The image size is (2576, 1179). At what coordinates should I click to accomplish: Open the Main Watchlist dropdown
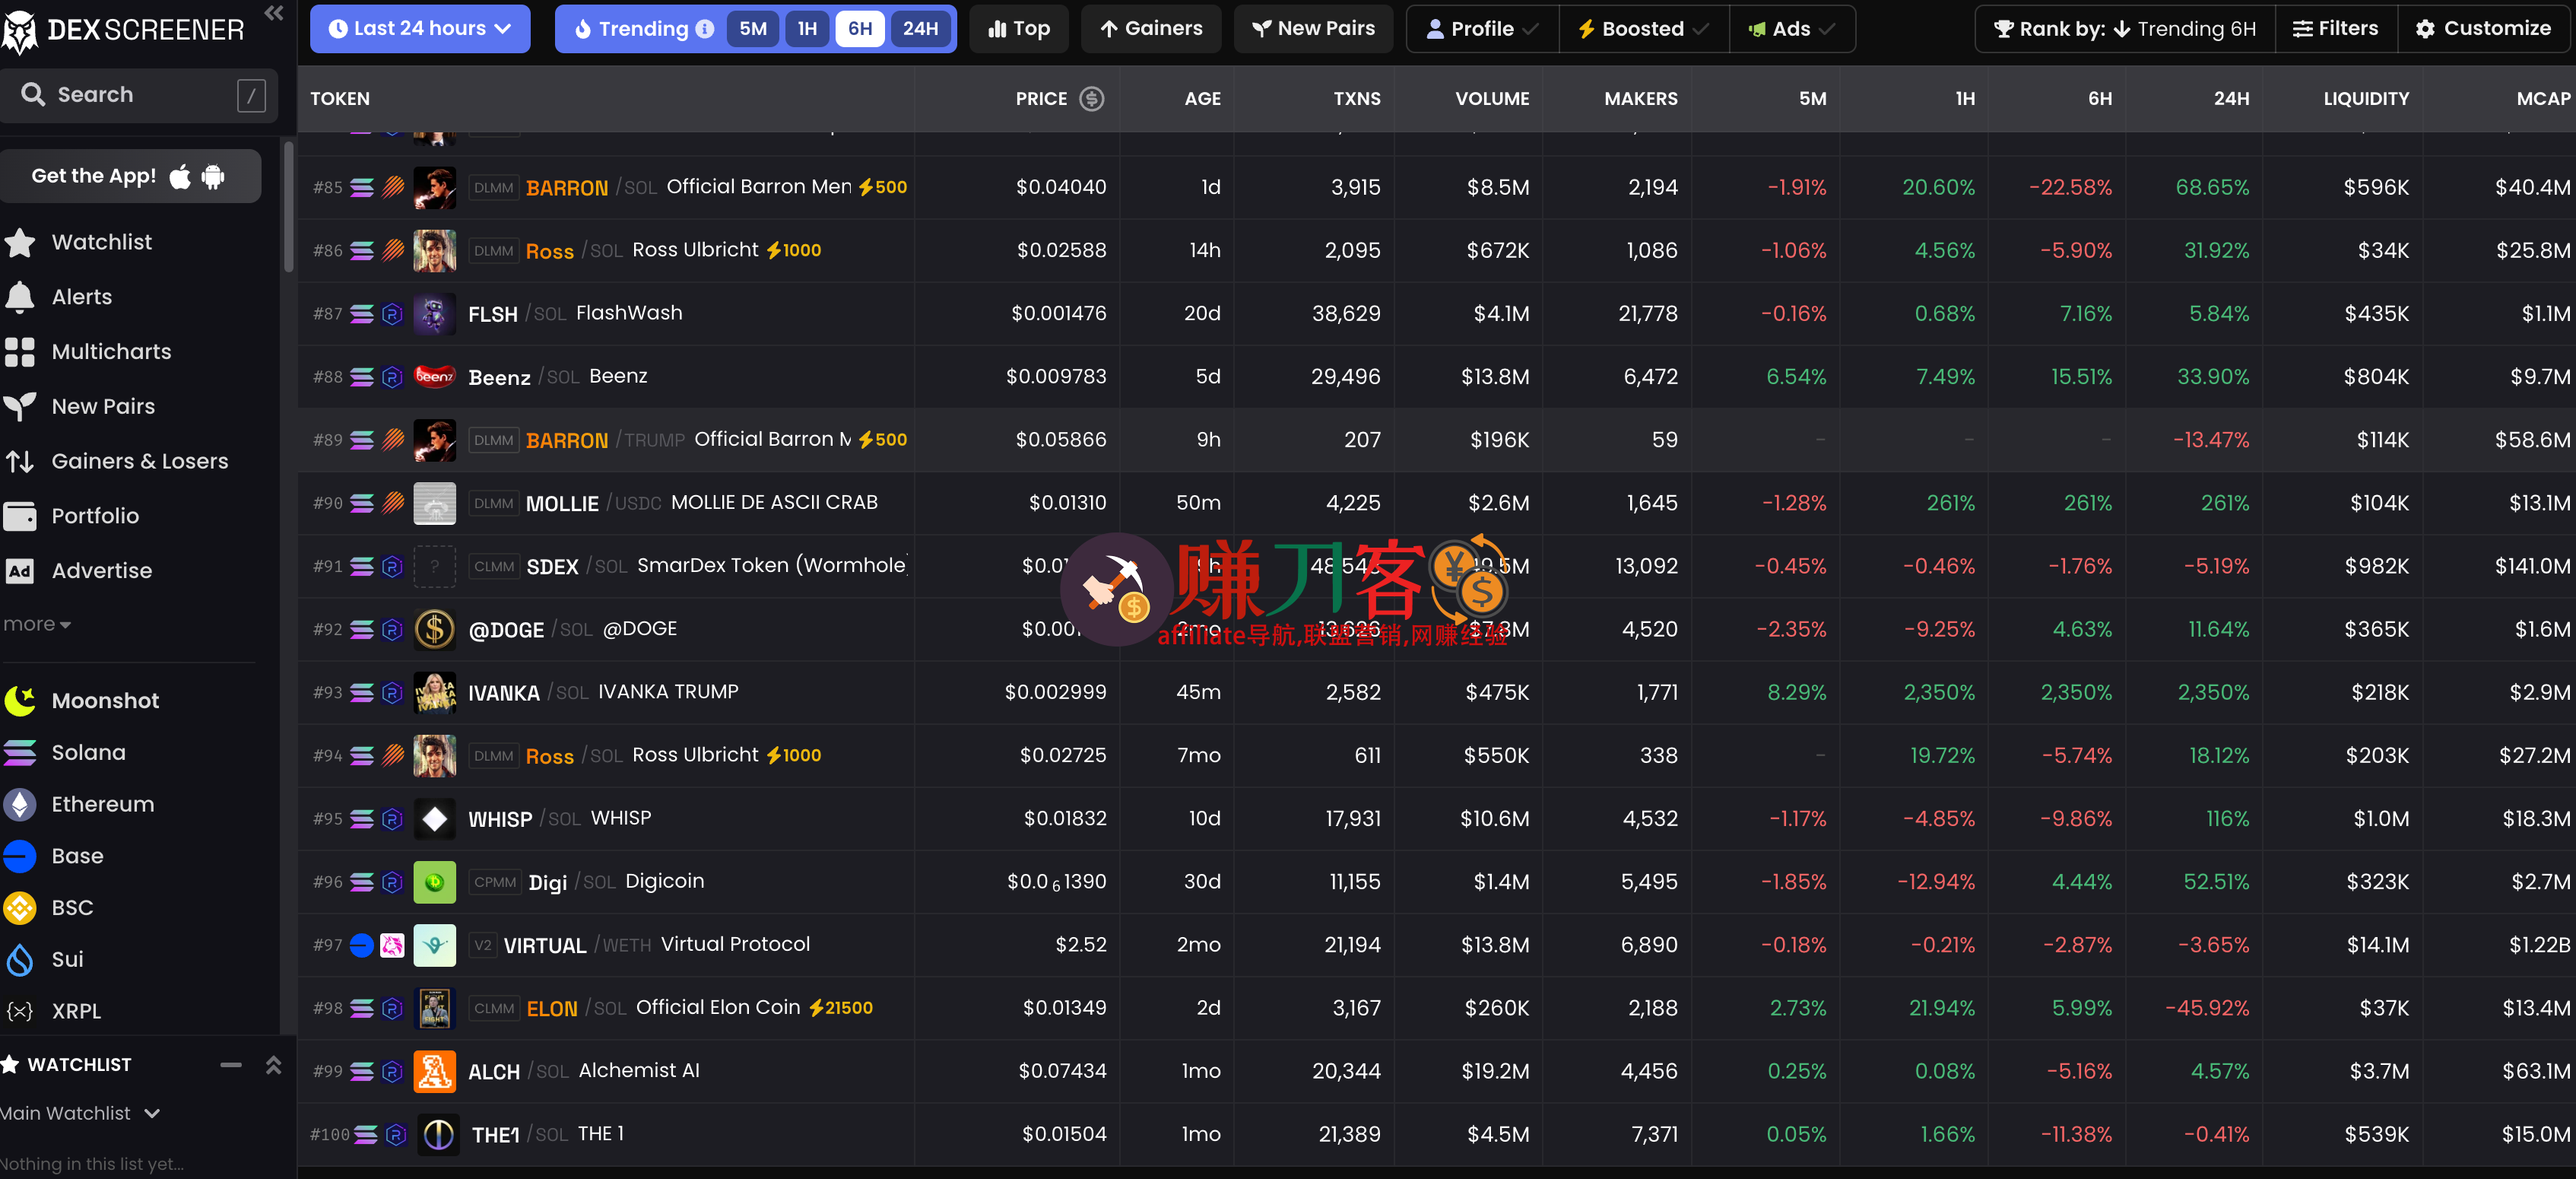tap(80, 1113)
